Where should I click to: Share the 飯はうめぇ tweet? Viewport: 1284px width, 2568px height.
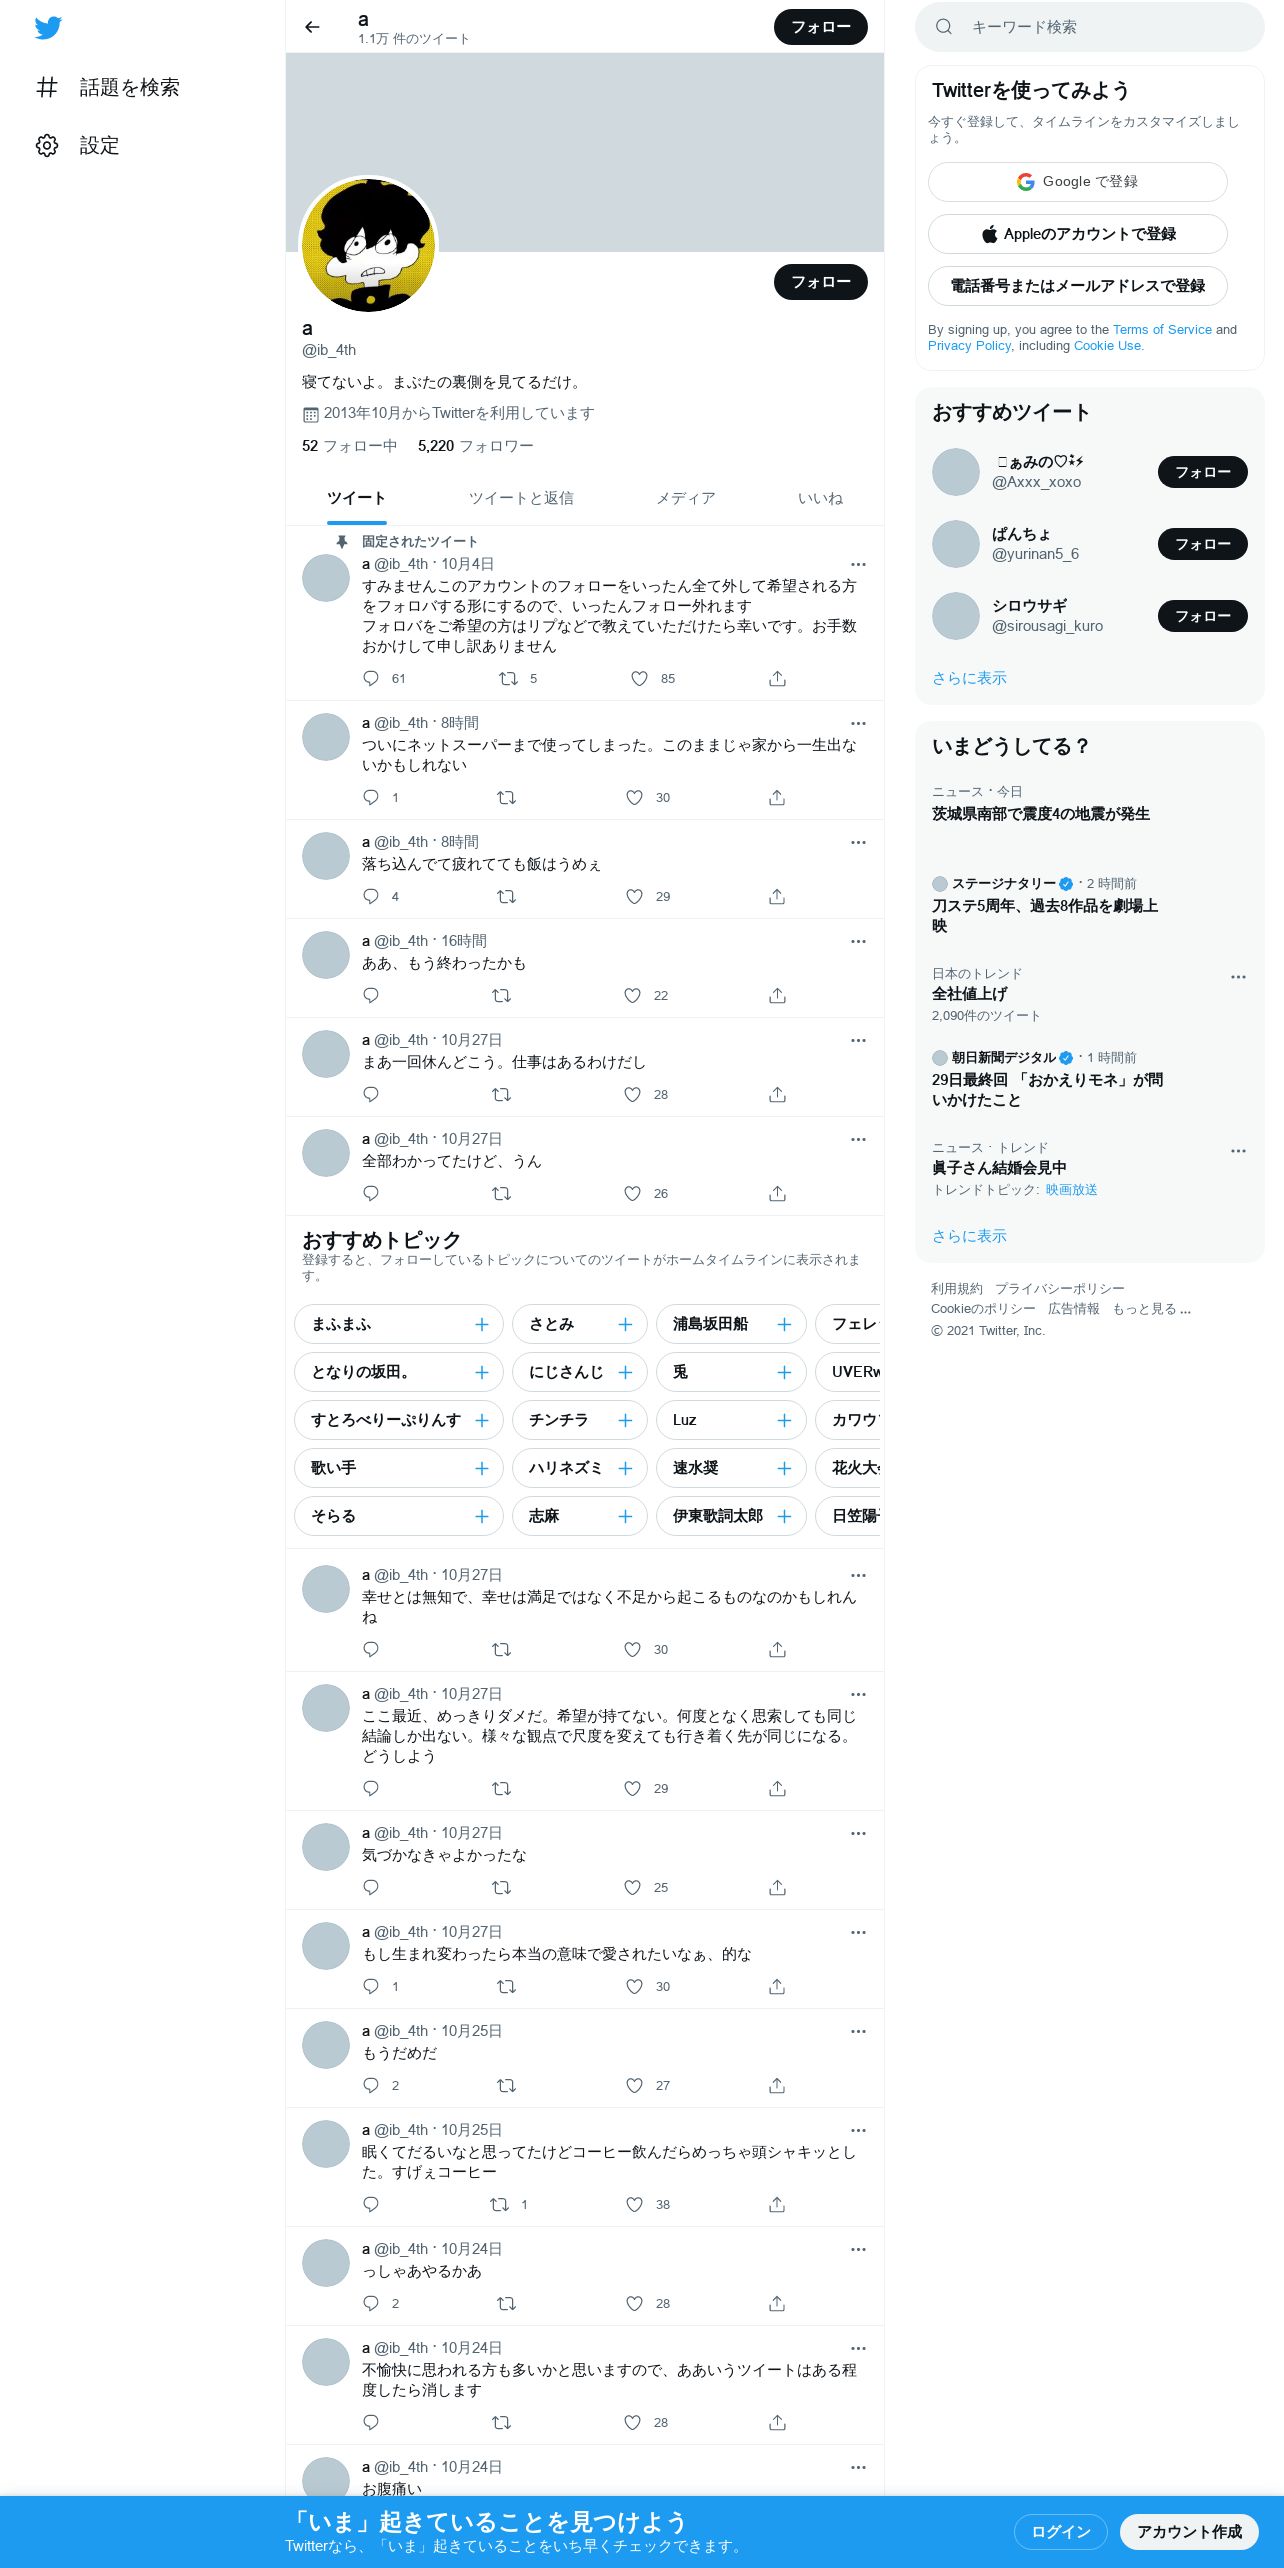click(x=777, y=896)
